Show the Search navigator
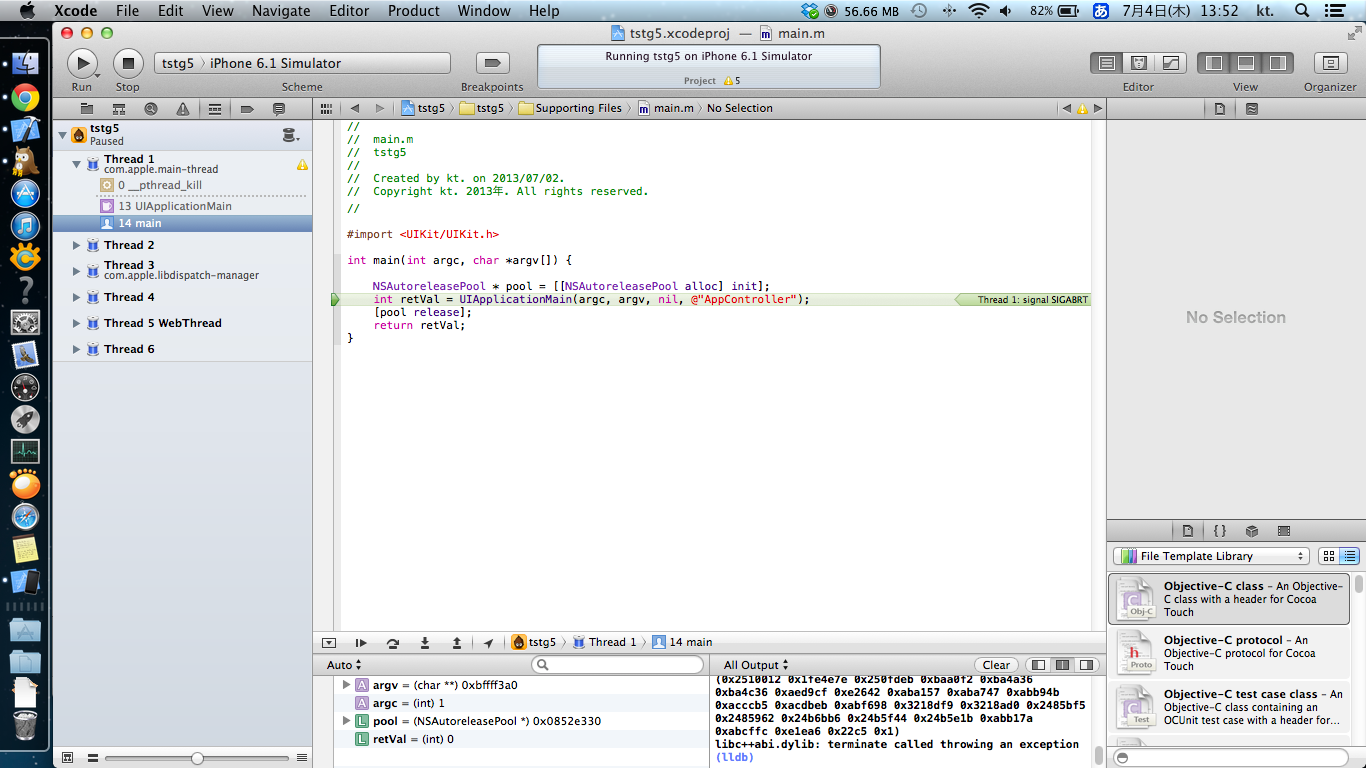This screenshot has height=768, width=1366. pyautogui.click(x=151, y=108)
